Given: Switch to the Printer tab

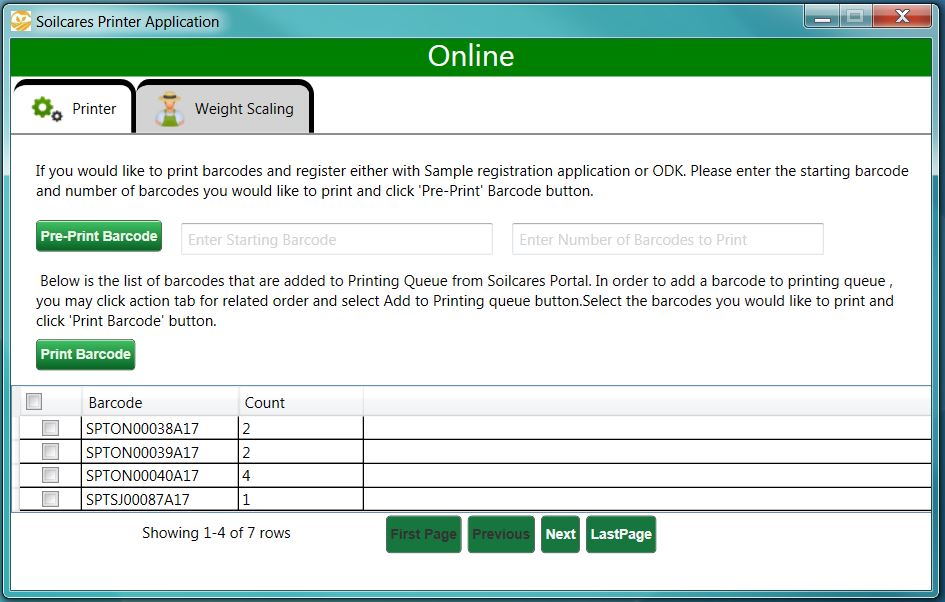Looking at the screenshot, I should click(73, 107).
